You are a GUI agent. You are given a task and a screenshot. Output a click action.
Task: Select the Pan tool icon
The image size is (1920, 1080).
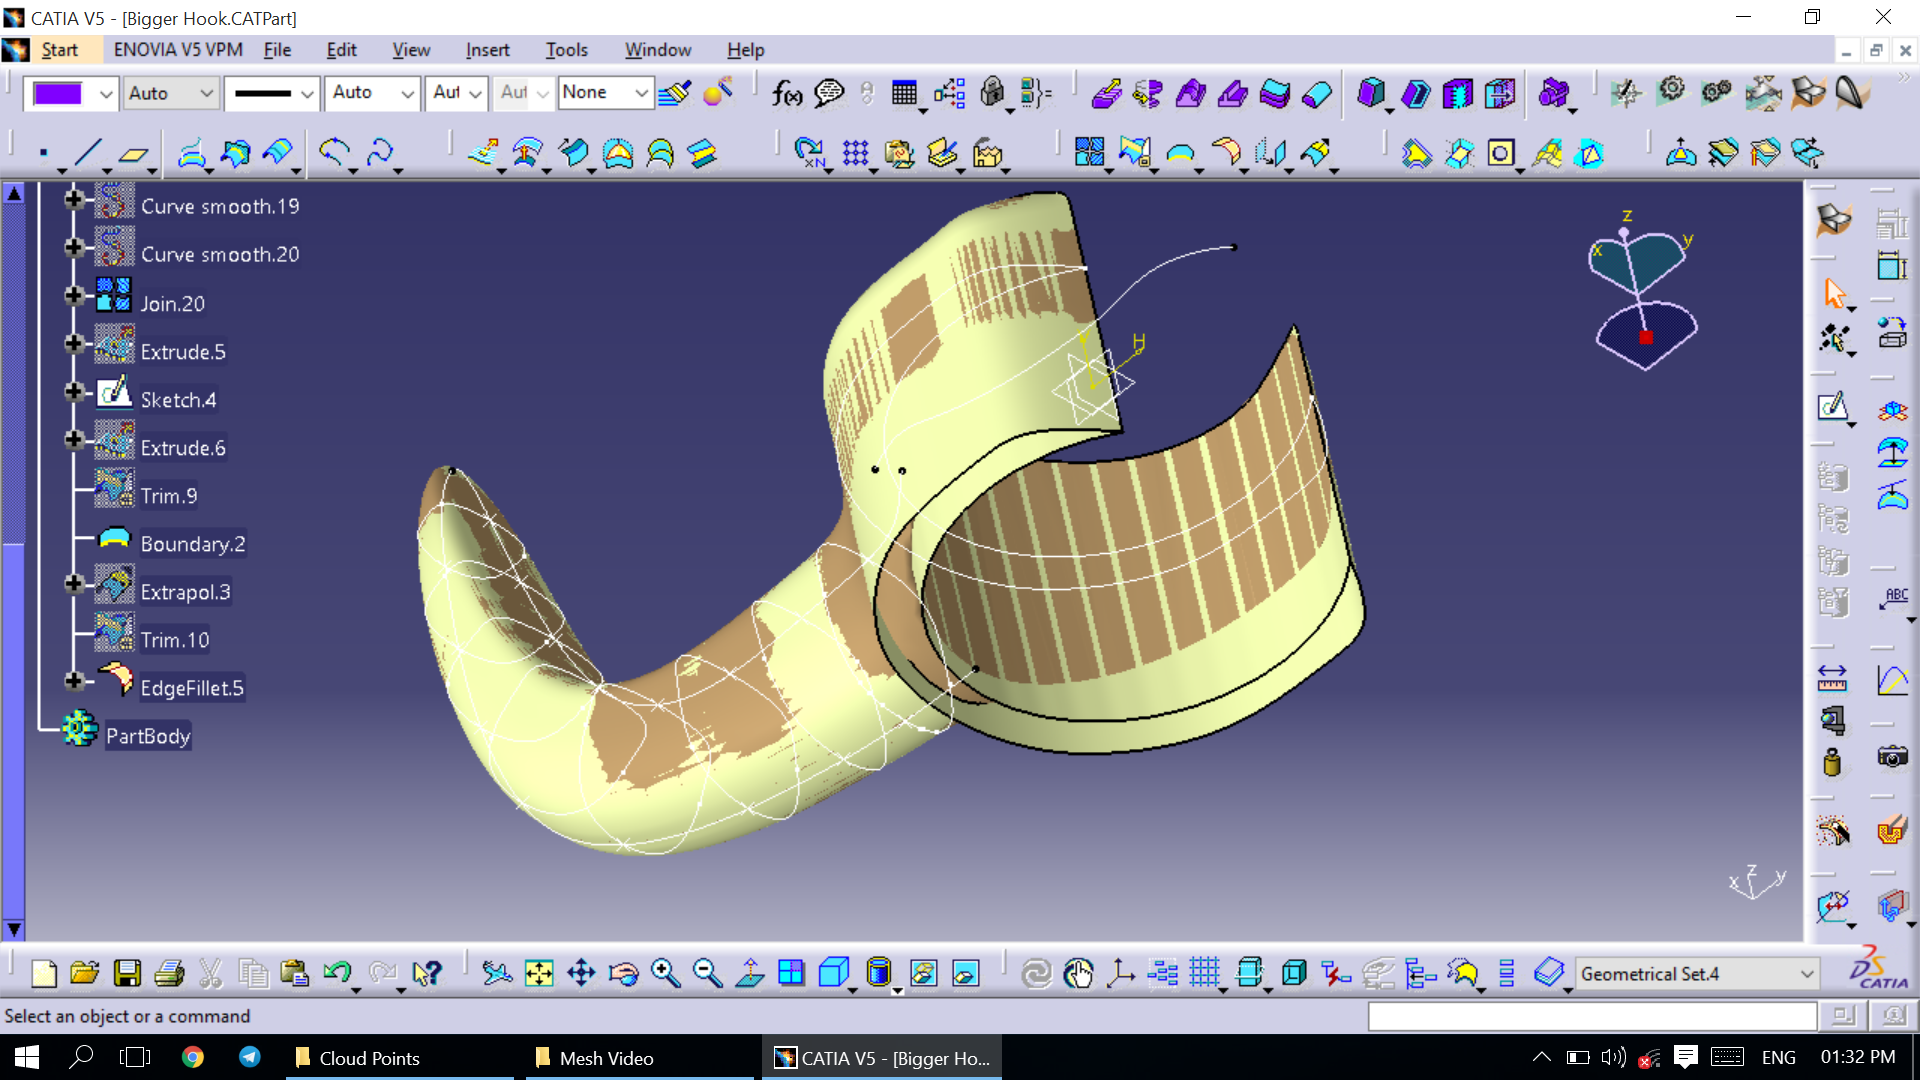[581, 973]
